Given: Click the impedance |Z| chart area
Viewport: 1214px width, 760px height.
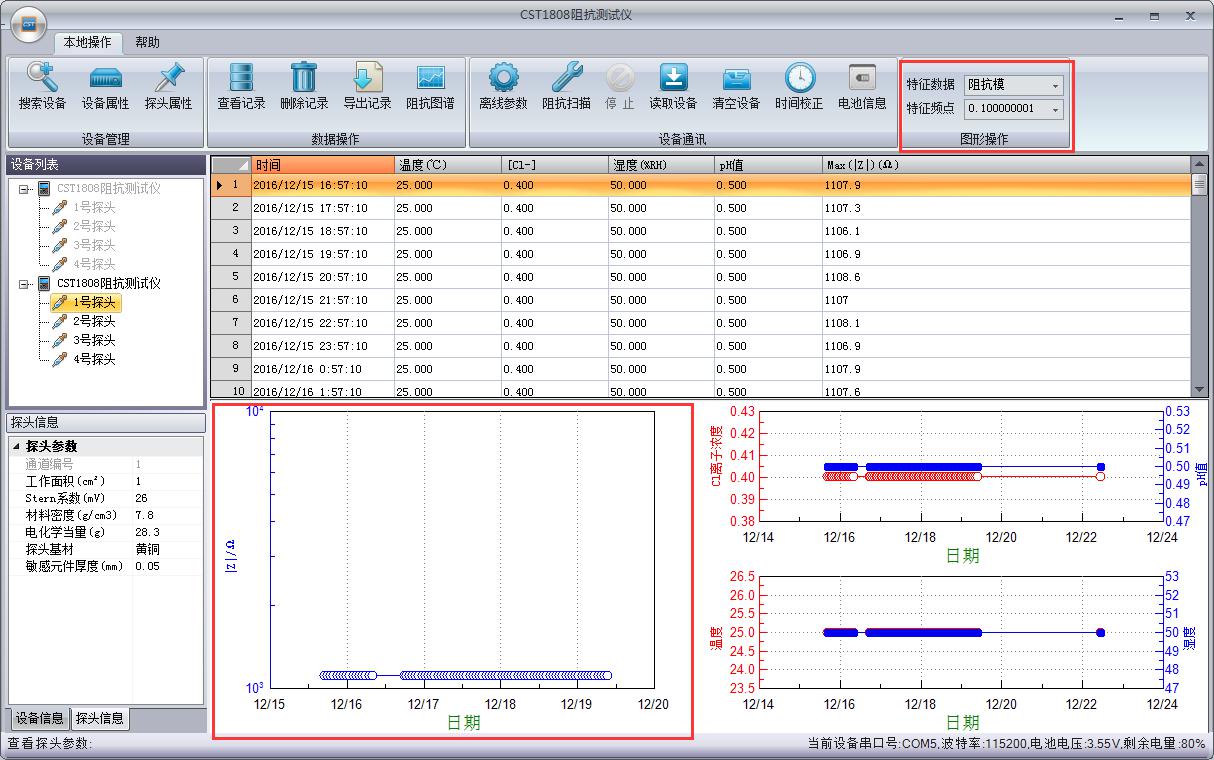Looking at the screenshot, I should [x=461, y=549].
